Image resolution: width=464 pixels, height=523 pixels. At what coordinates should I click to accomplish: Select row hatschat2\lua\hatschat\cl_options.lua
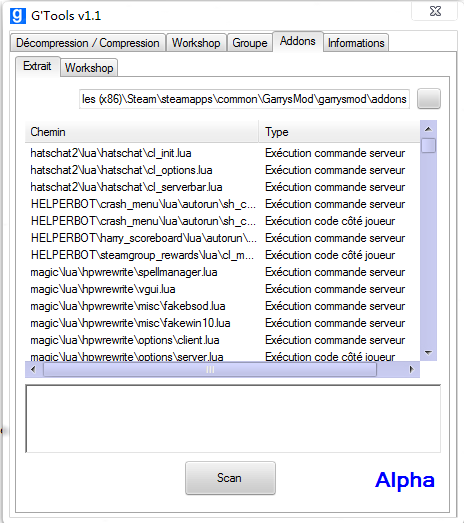coord(222,170)
